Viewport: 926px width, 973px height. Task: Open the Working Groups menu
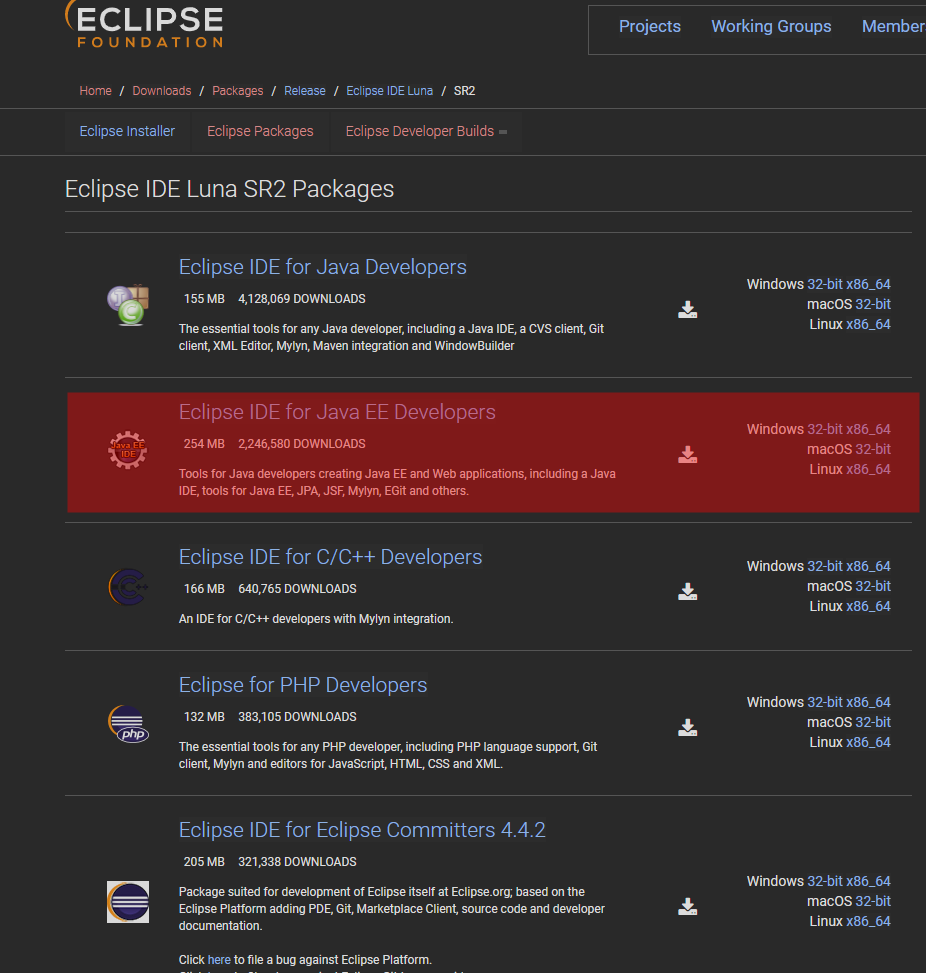click(x=771, y=26)
